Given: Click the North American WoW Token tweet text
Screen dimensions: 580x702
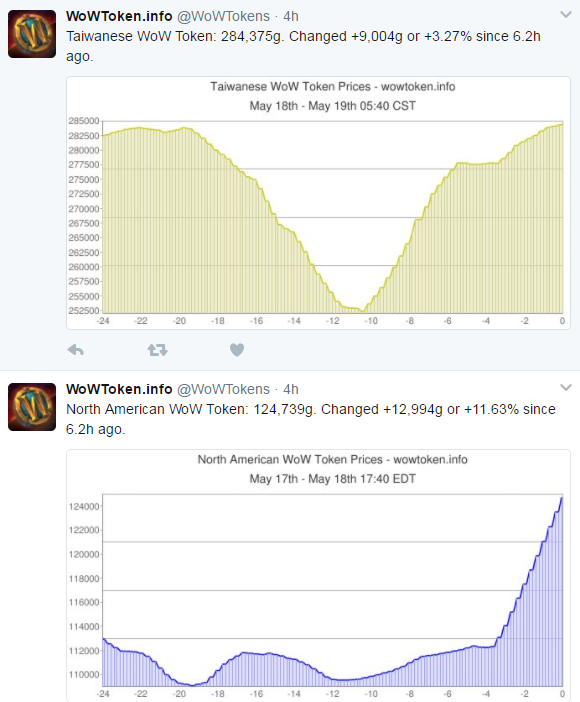Looking at the screenshot, I should pyautogui.click(x=311, y=419).
